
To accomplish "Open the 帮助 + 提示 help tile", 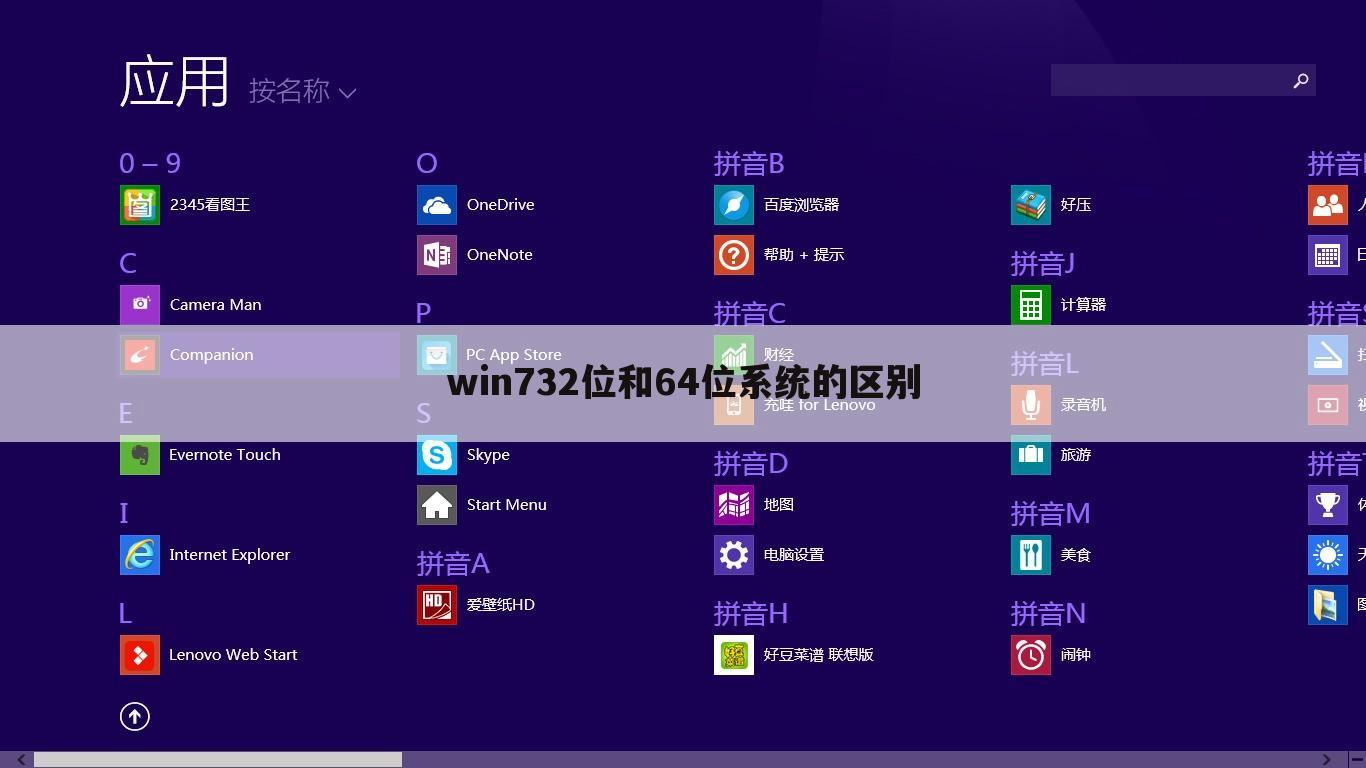I will (x=785, y=254).
